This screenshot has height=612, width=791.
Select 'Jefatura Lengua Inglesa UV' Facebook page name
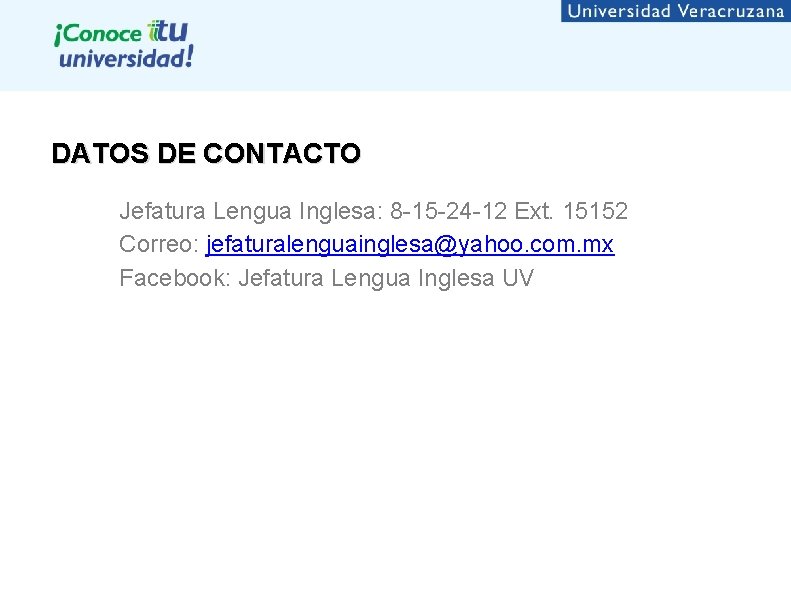[386, 278]
